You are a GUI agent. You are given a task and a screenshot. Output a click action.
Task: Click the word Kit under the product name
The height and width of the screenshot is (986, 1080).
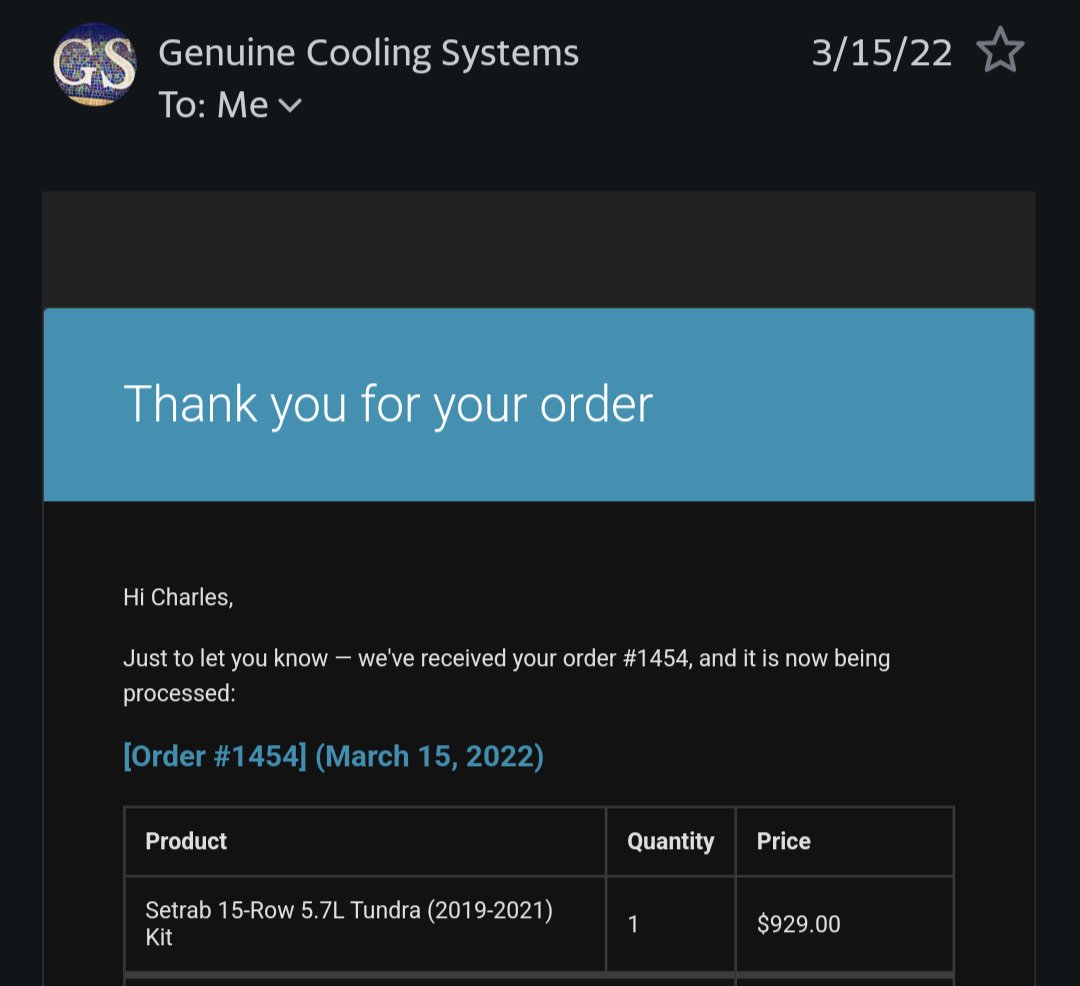(x=158, y=937)
